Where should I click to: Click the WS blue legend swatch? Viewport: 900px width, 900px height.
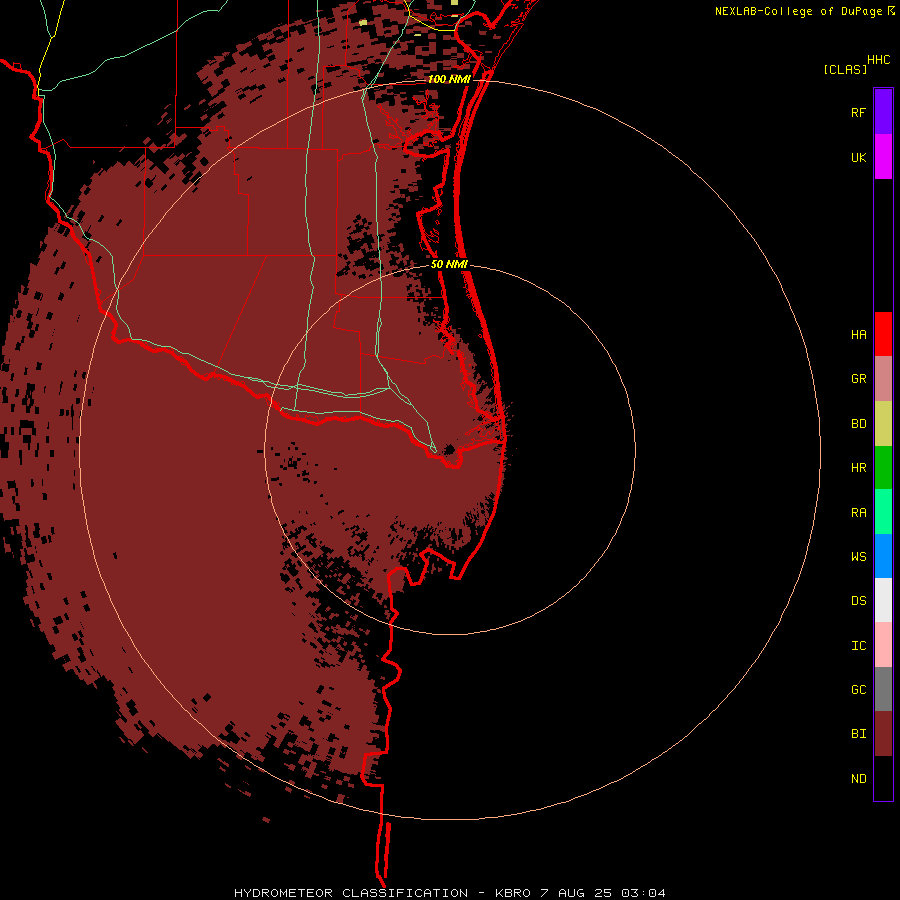point(883,556)
